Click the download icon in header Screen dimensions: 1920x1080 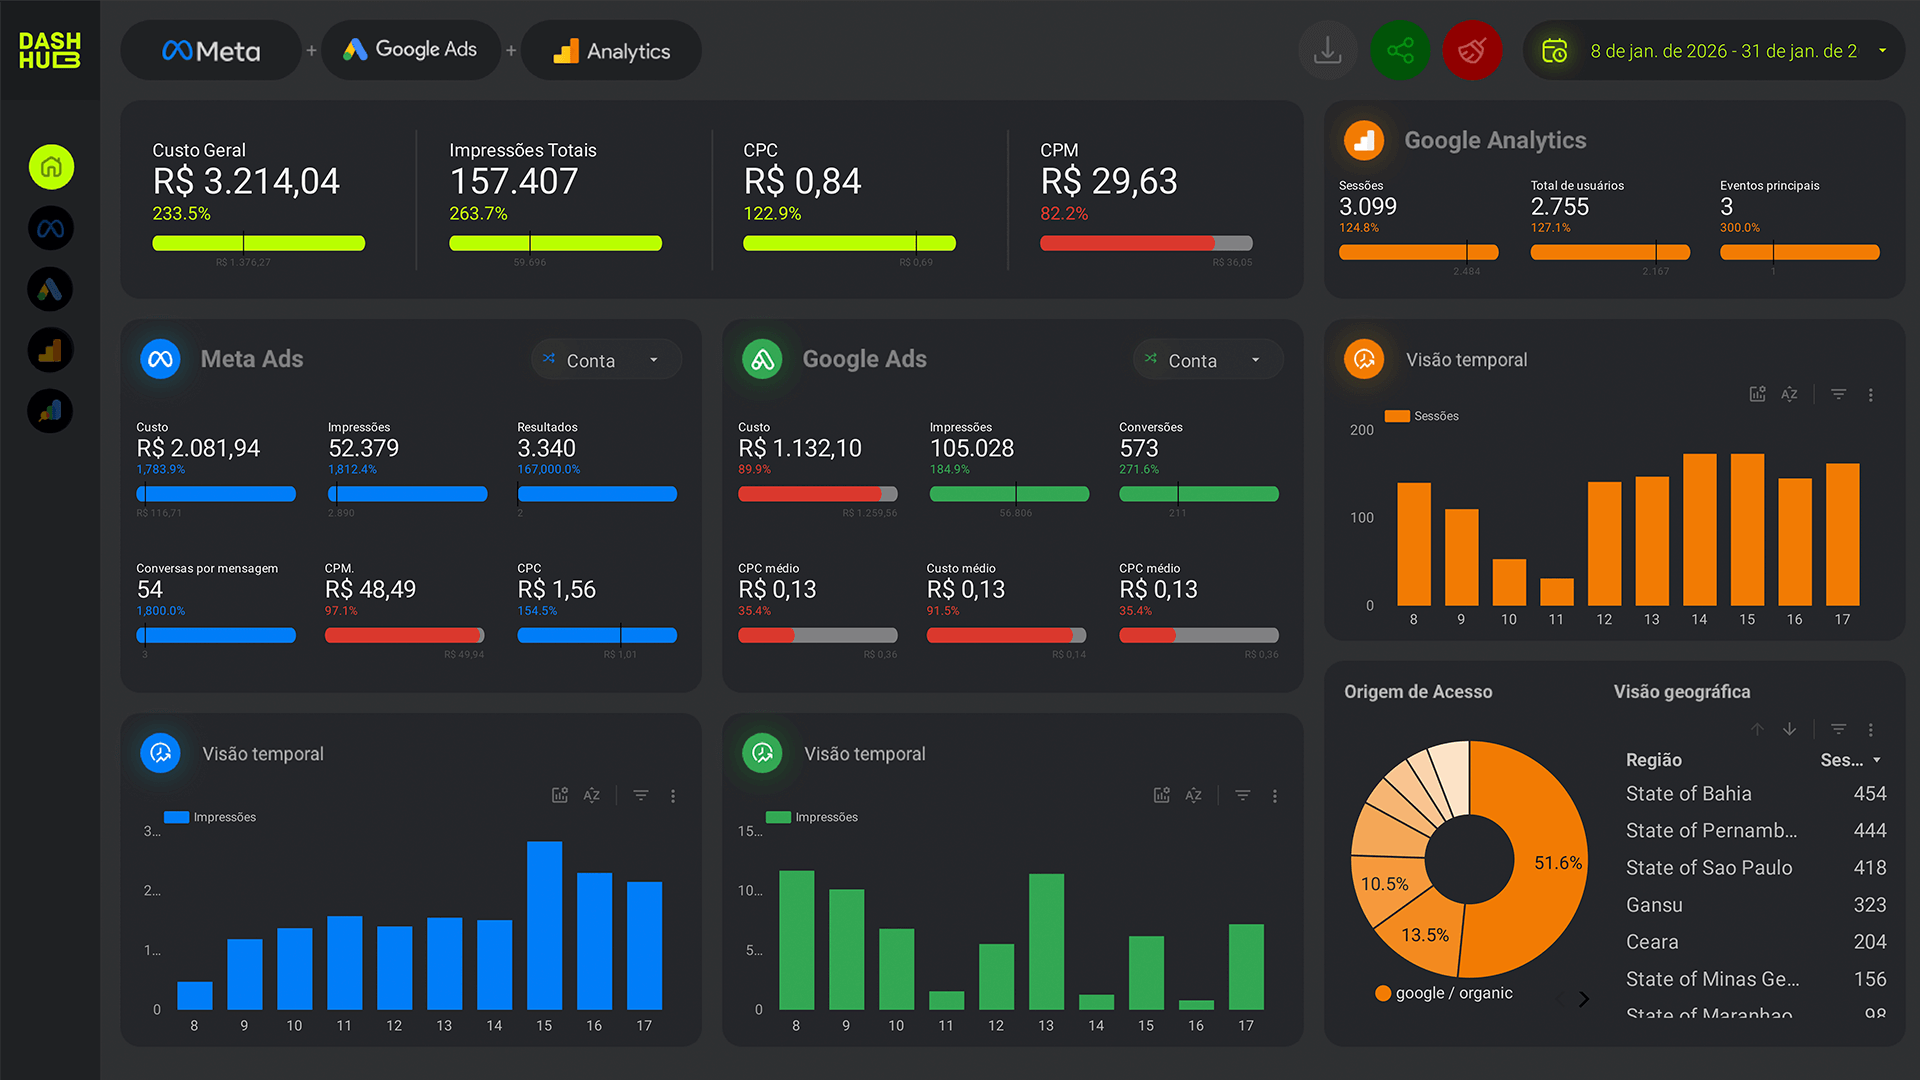coord(1327,50)
